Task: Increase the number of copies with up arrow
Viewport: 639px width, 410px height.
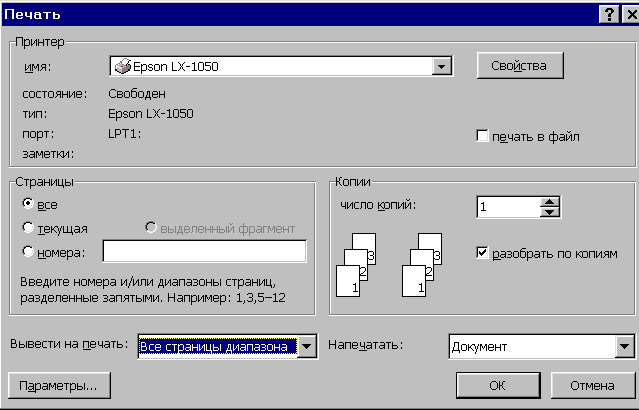Action: coord(550,202)
